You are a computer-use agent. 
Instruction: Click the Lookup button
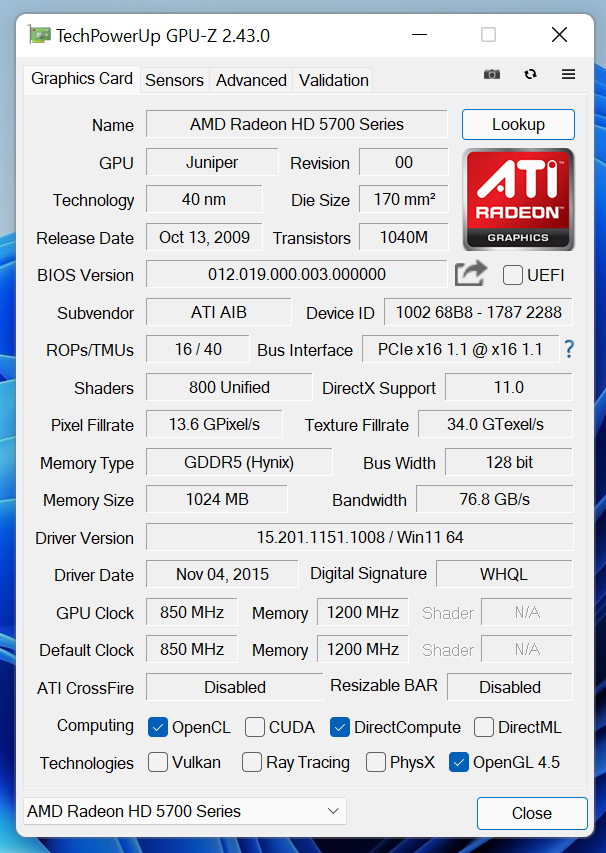(x=518, y=125)
